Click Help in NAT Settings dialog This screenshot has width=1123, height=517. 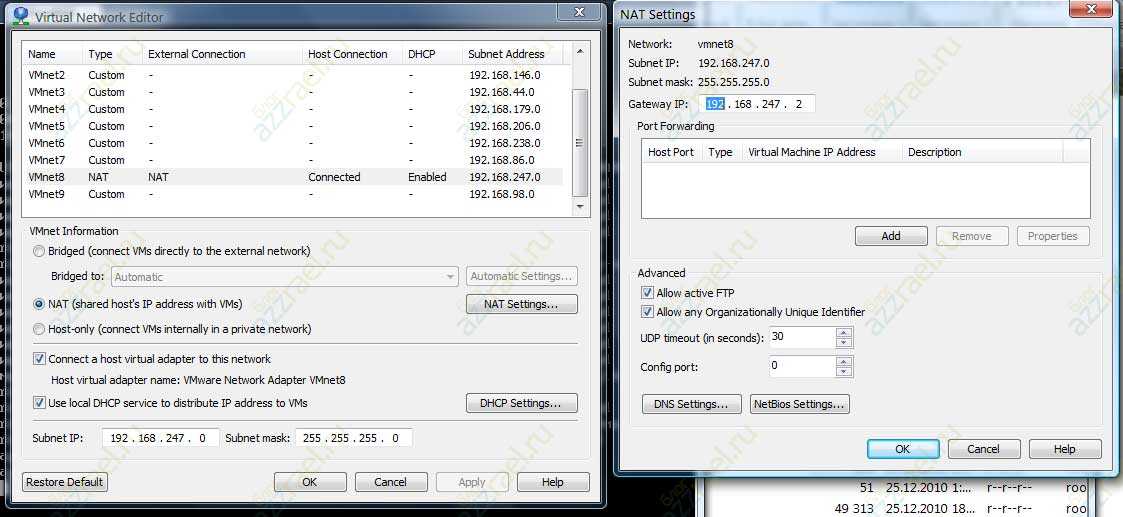coord(1064,449)
